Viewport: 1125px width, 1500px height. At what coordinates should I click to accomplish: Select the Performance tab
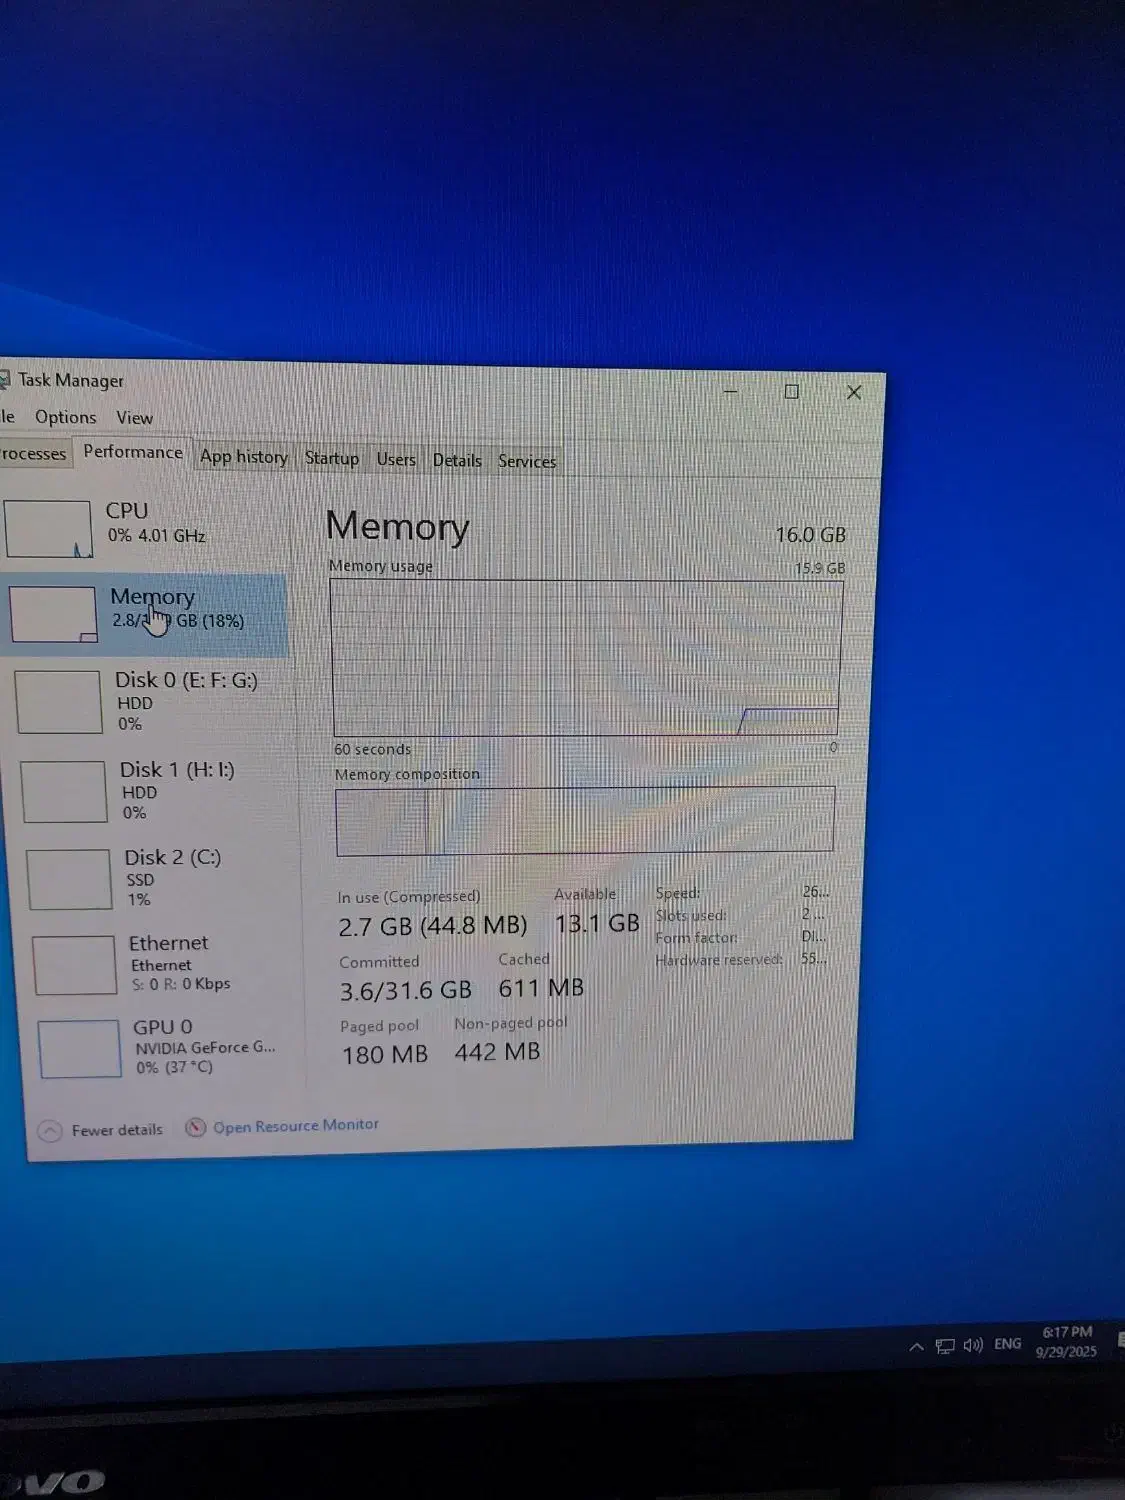133,452
